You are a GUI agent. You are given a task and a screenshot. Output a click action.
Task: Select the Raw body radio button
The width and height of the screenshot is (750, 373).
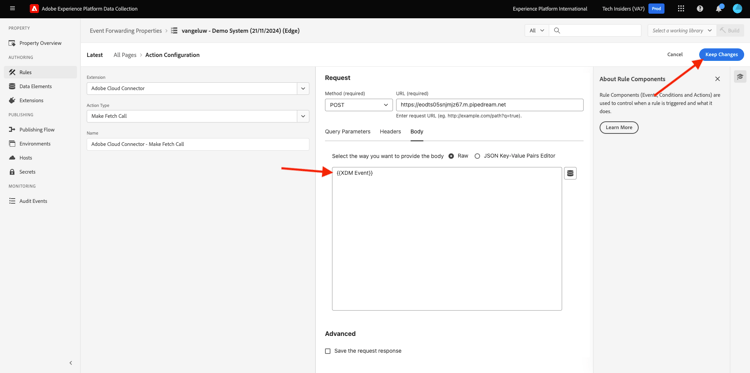pos(451,156)
